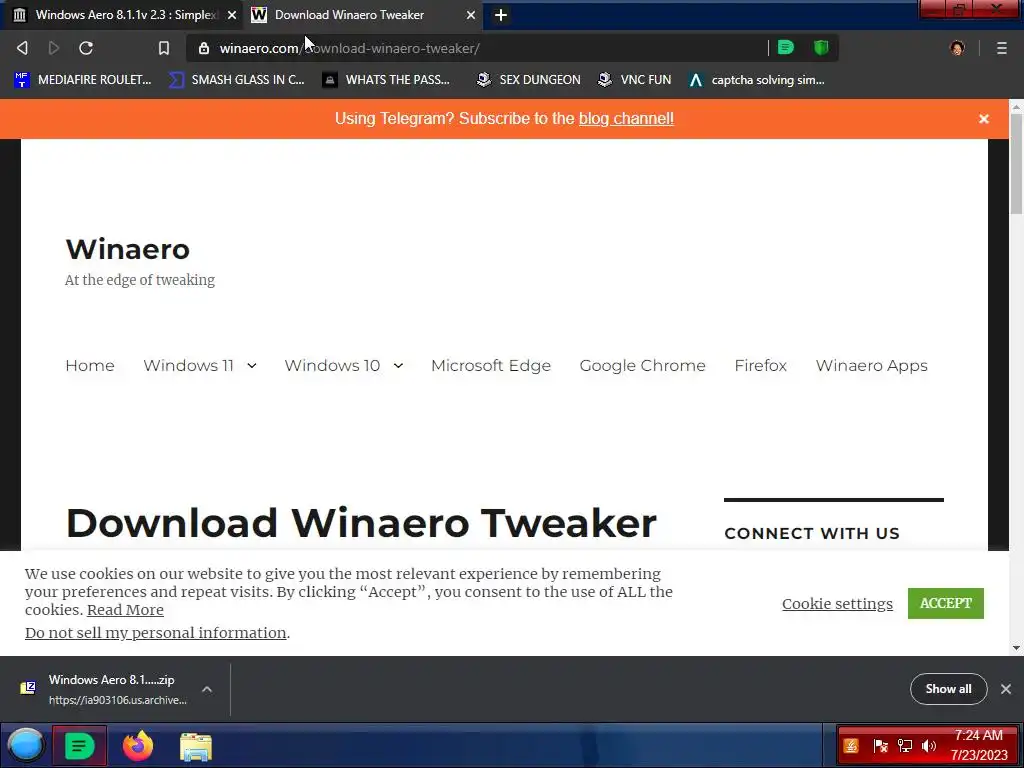The image size is (1024, 768).
Task: Accept cookies with the ACCEPT button
Action: coord(946,603)
